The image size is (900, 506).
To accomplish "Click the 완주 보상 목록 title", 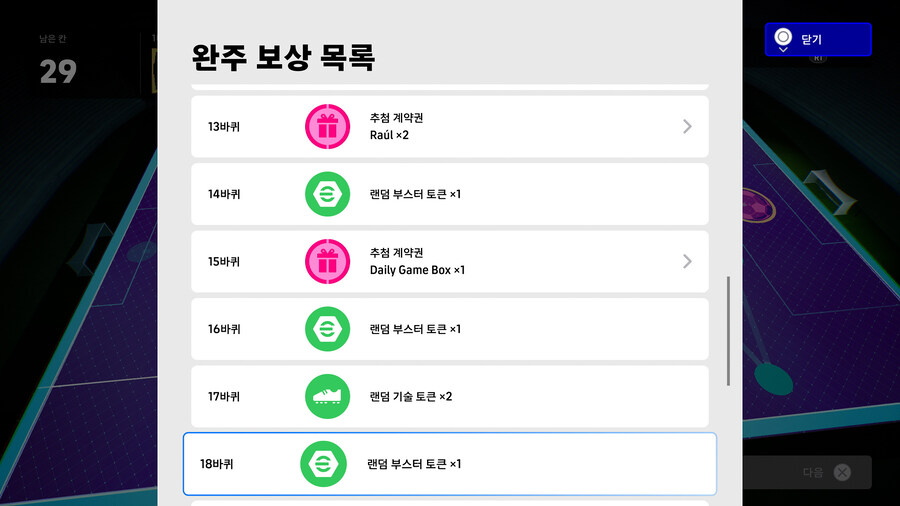I will (x=283, y=57).
